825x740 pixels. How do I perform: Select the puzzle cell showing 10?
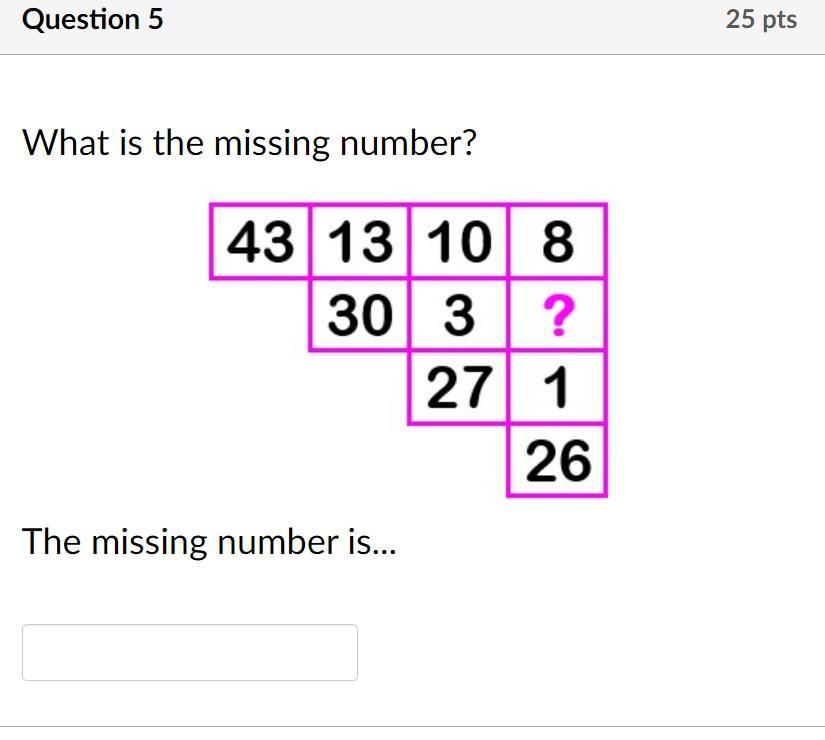[x=459, y=241]
